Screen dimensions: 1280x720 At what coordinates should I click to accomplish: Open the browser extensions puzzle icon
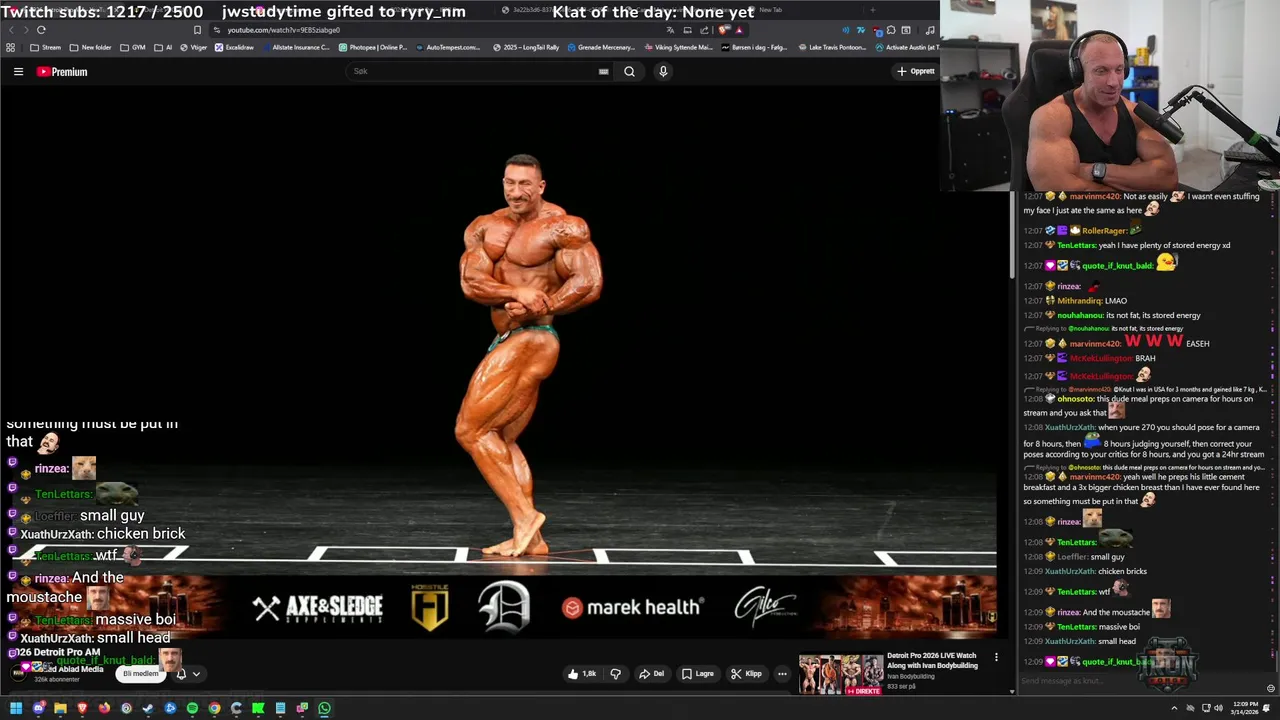pos(891,30)
